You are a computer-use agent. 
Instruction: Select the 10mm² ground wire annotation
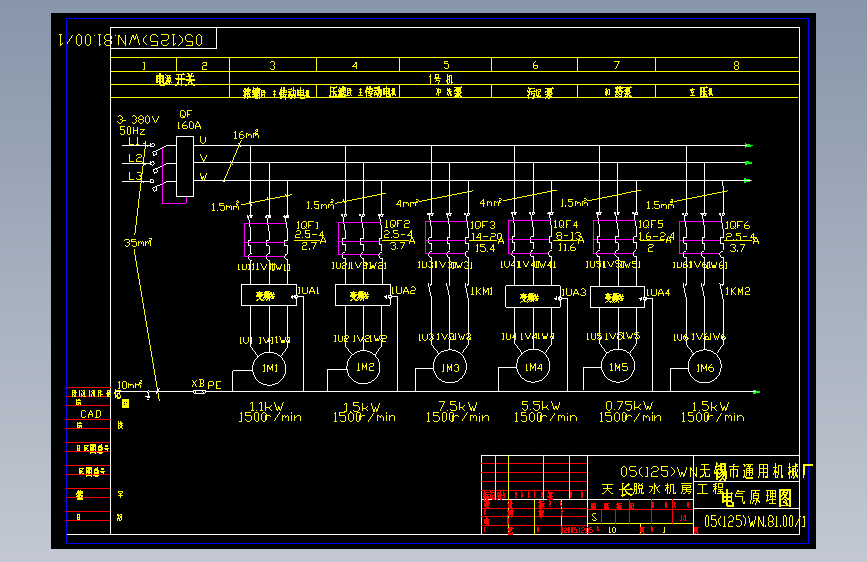tap(130, 384)
